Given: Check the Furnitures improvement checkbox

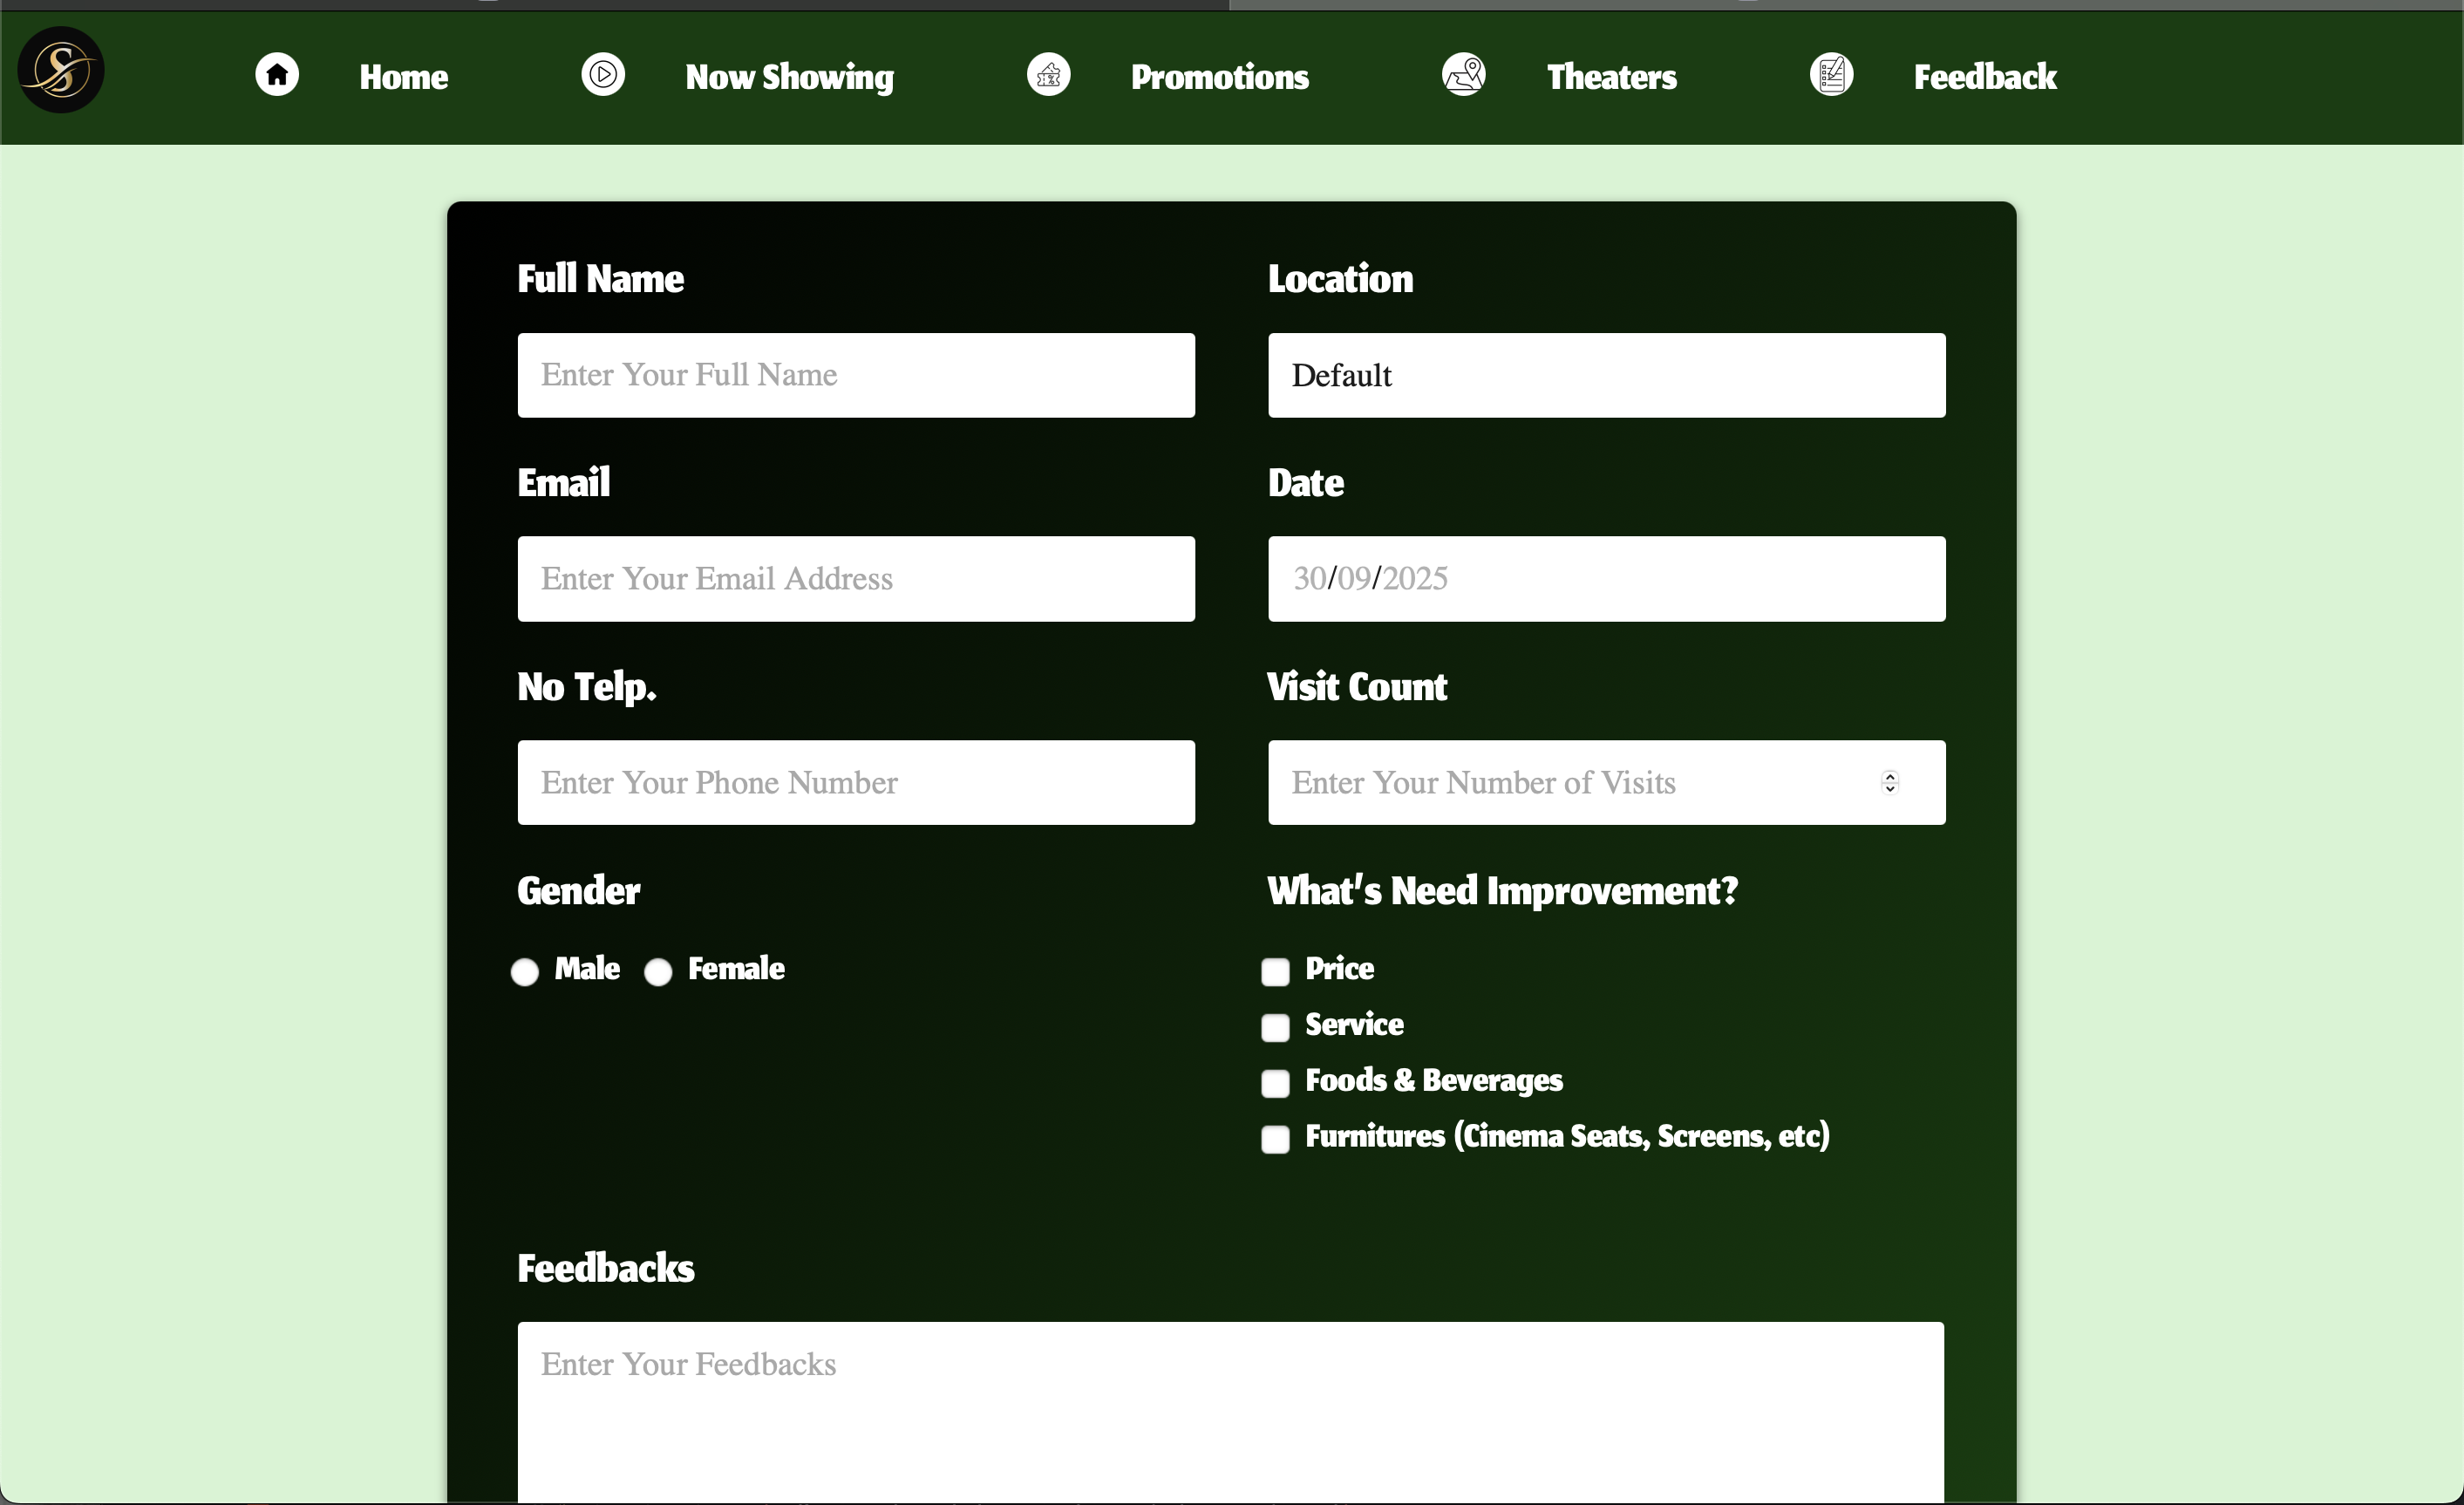Looking at the screenshot, I should [1275, 1140].
